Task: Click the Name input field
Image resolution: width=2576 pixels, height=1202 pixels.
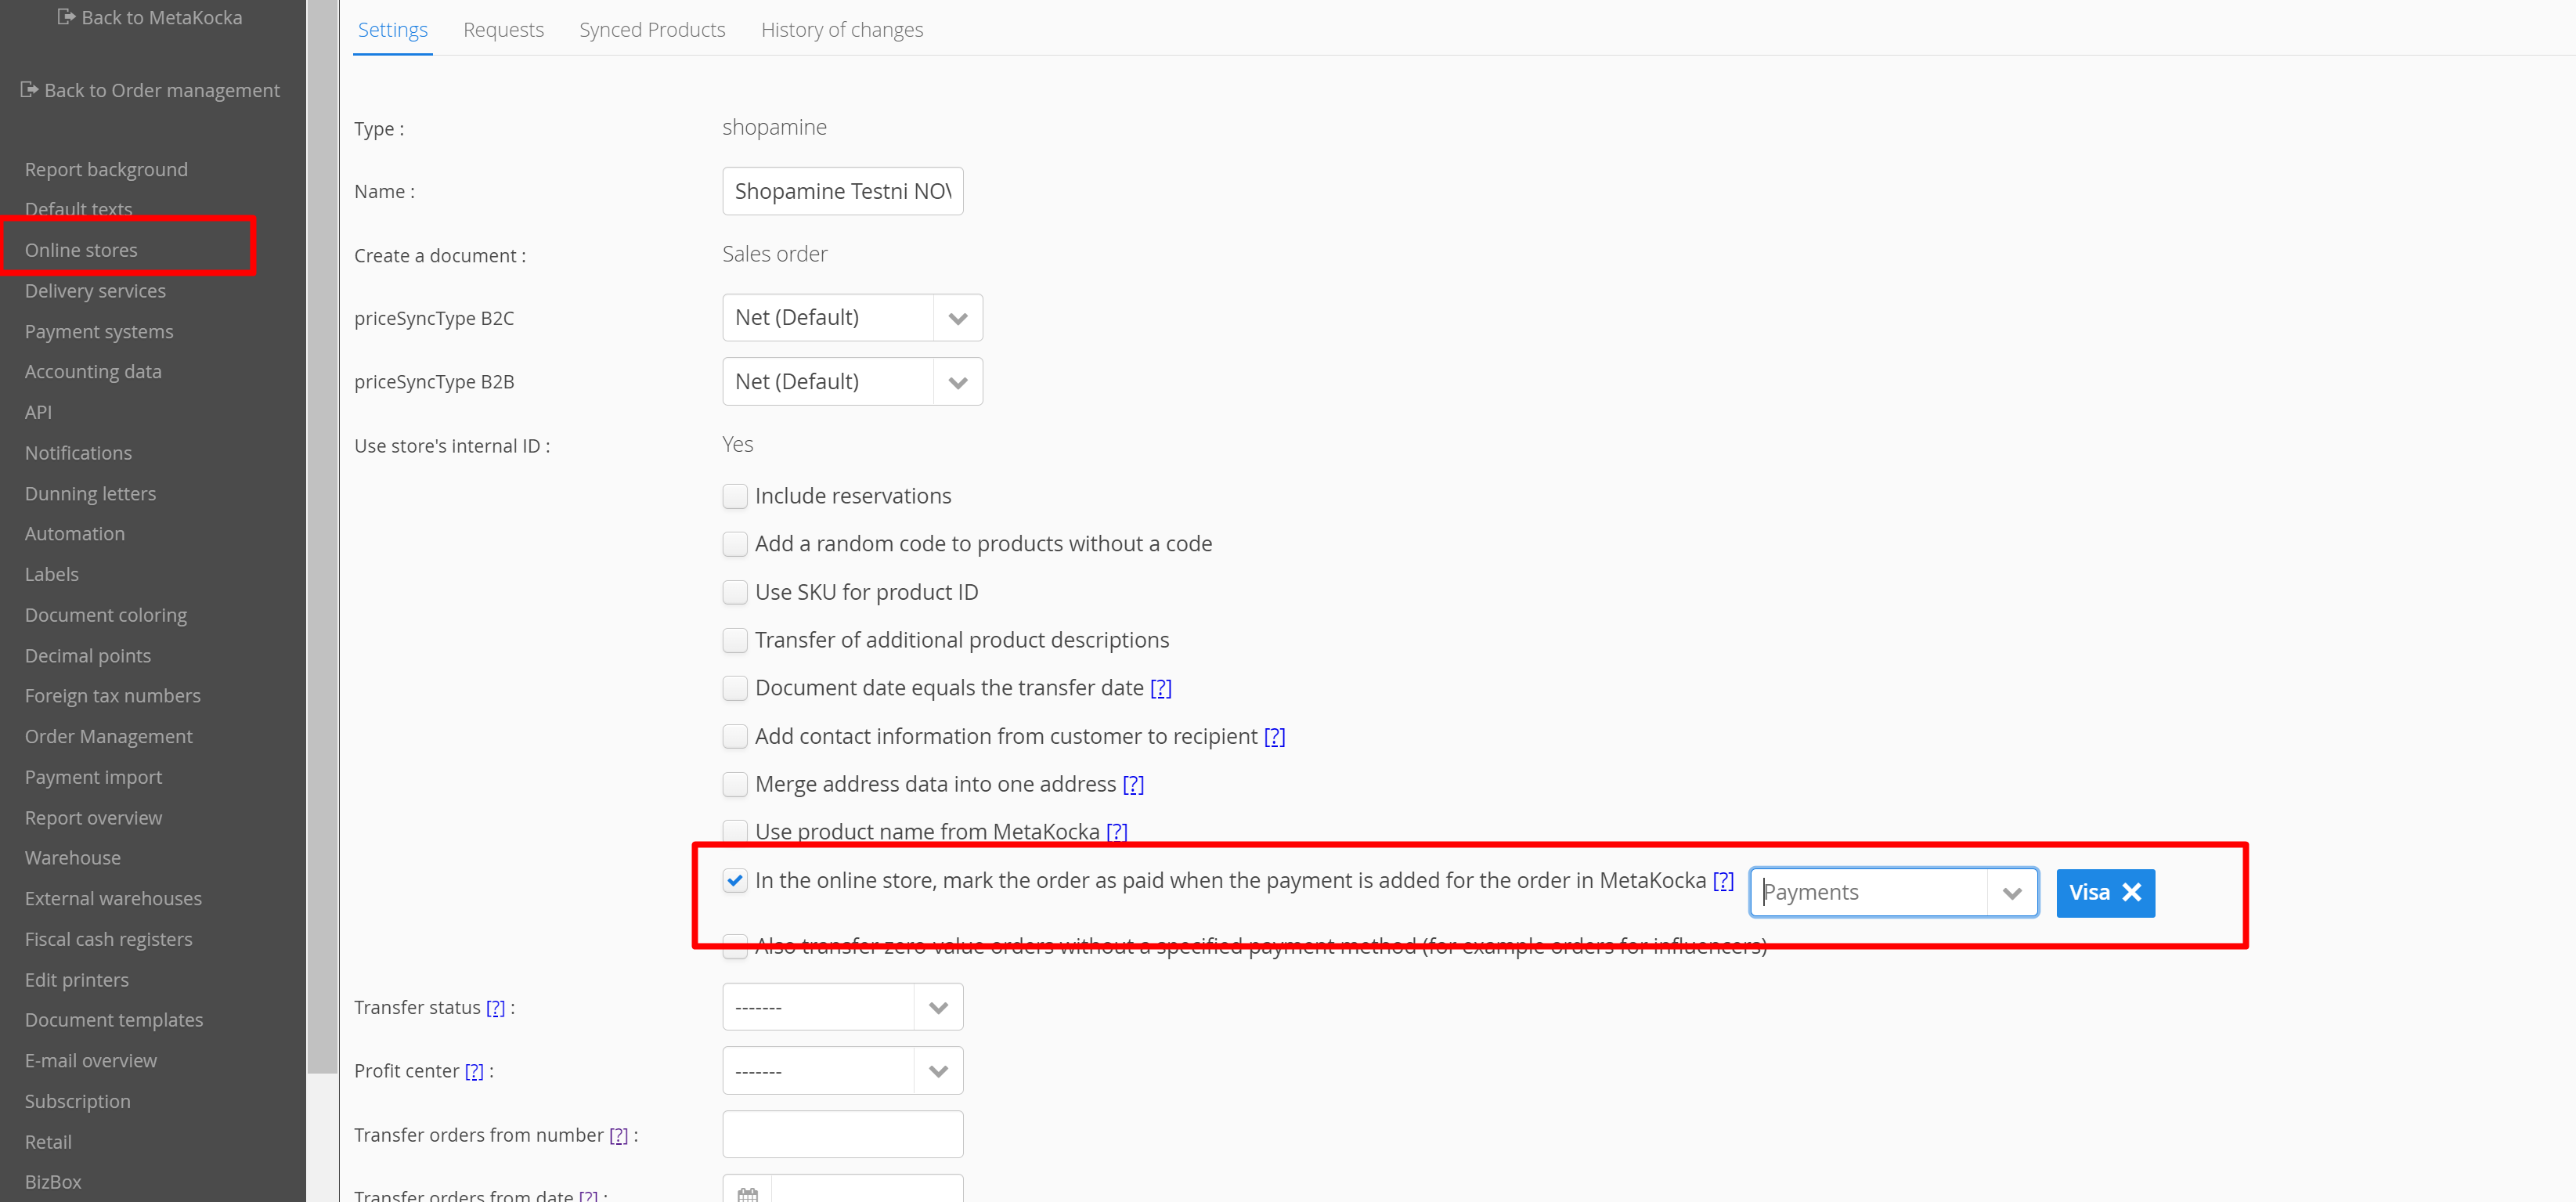Action: 842,191
